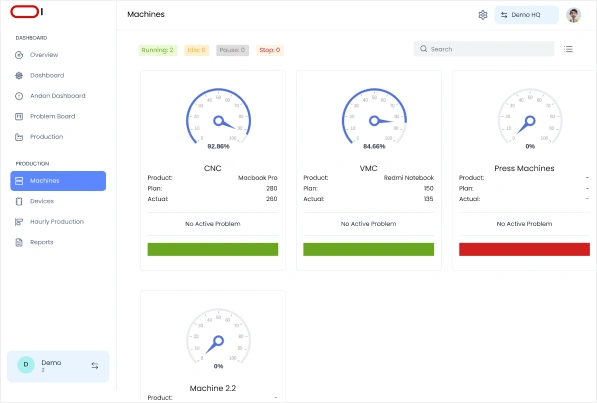
Task: Click the CNC gauge showing 92.86%
Action: [219, 118]
